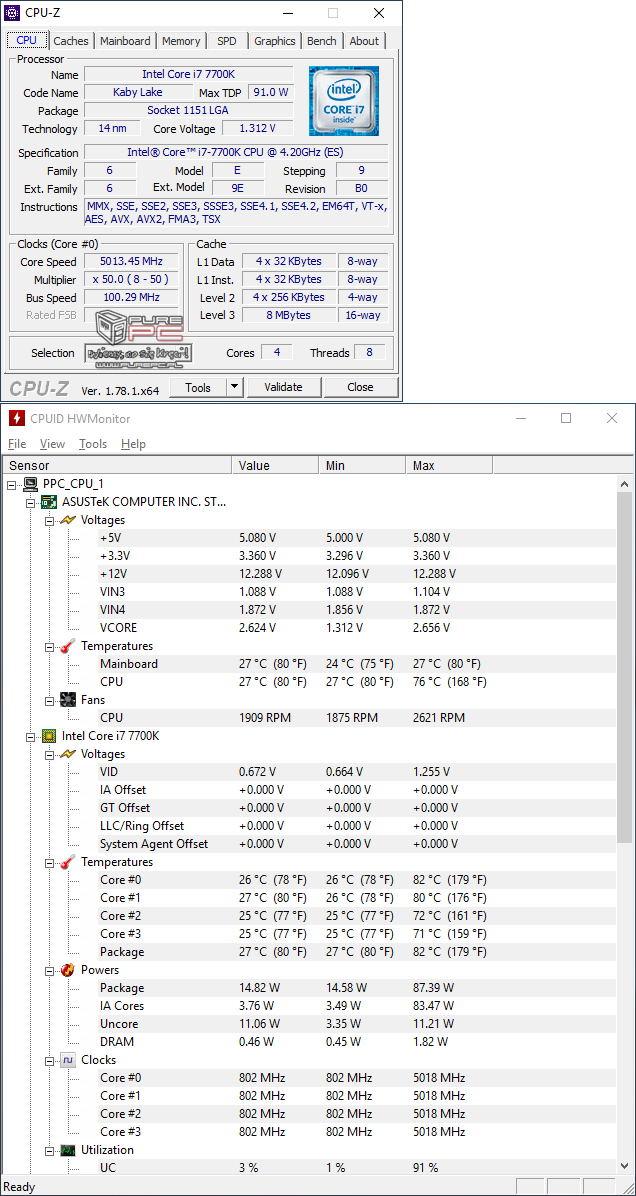Open the File menu in HWMonitor

coord(17,444)
